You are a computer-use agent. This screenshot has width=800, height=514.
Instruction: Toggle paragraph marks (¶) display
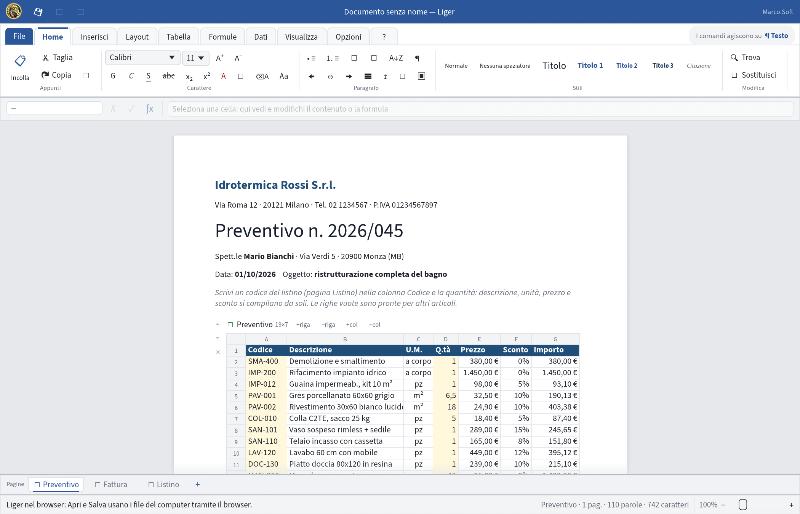(417, 58)
